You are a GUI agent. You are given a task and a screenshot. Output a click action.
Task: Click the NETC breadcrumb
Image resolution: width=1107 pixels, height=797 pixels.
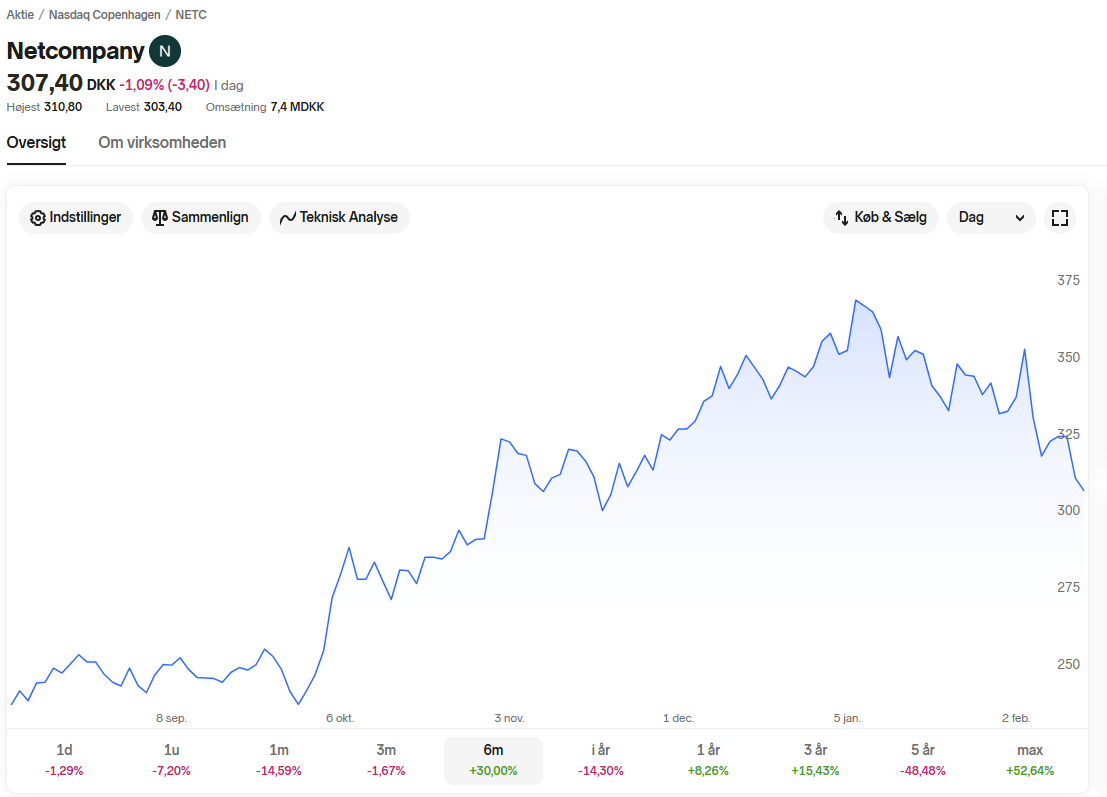point(191,15)
